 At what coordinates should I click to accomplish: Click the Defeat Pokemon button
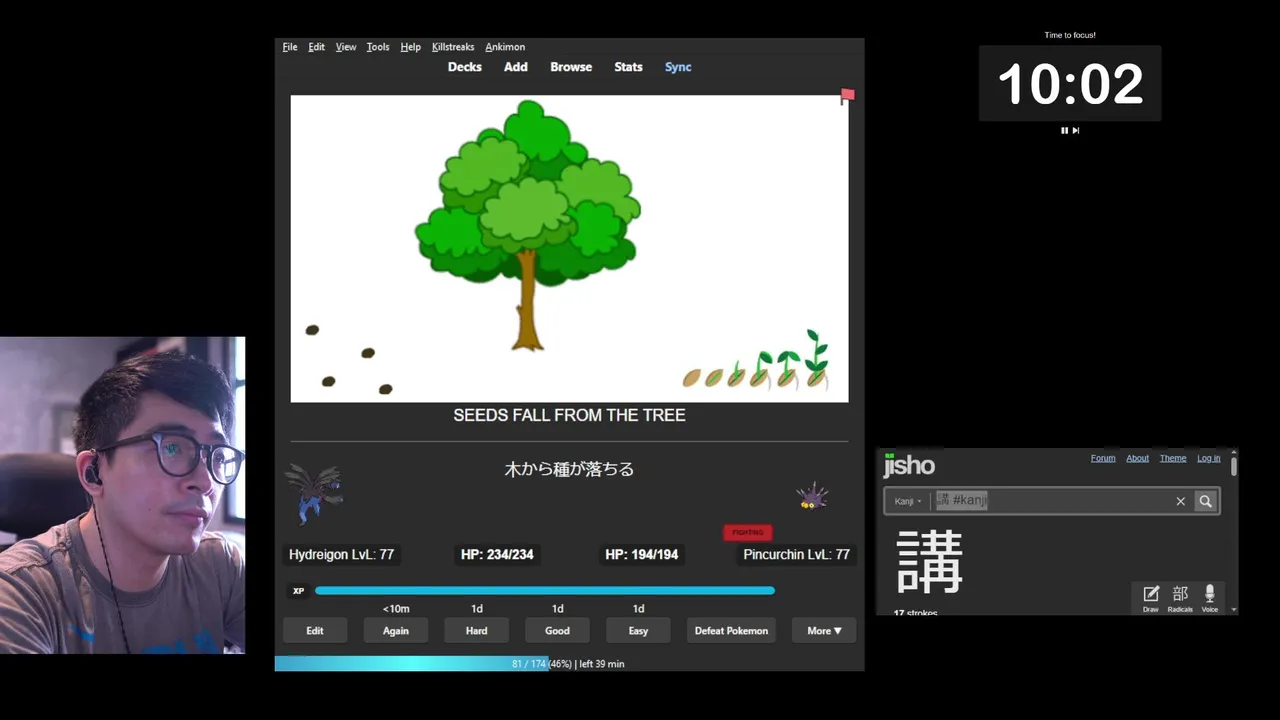[x=732, y=631]
